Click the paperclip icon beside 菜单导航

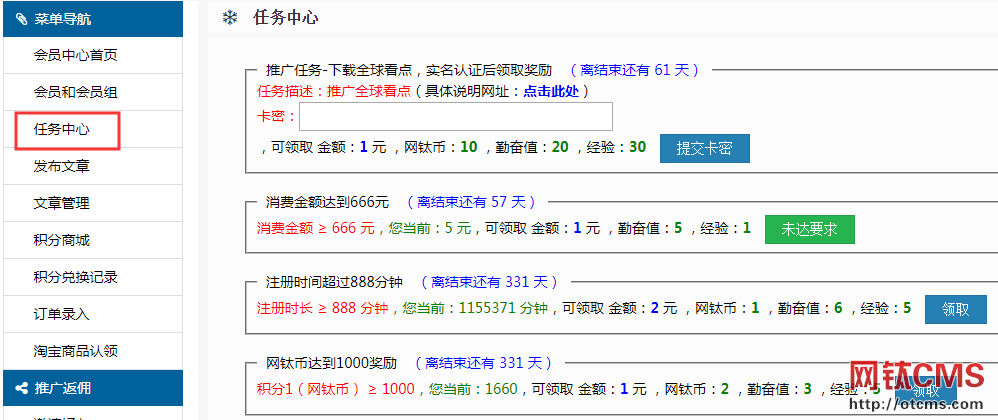pyautogui.click(x=21, y=19)
